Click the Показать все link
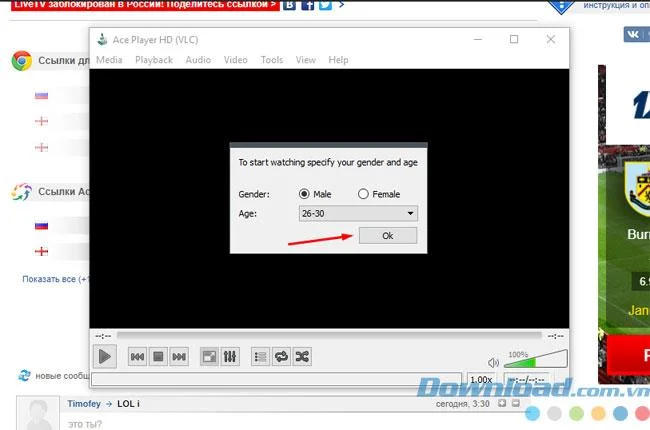Viewport: 650px width, 430px height. click(x=56, y=279)
